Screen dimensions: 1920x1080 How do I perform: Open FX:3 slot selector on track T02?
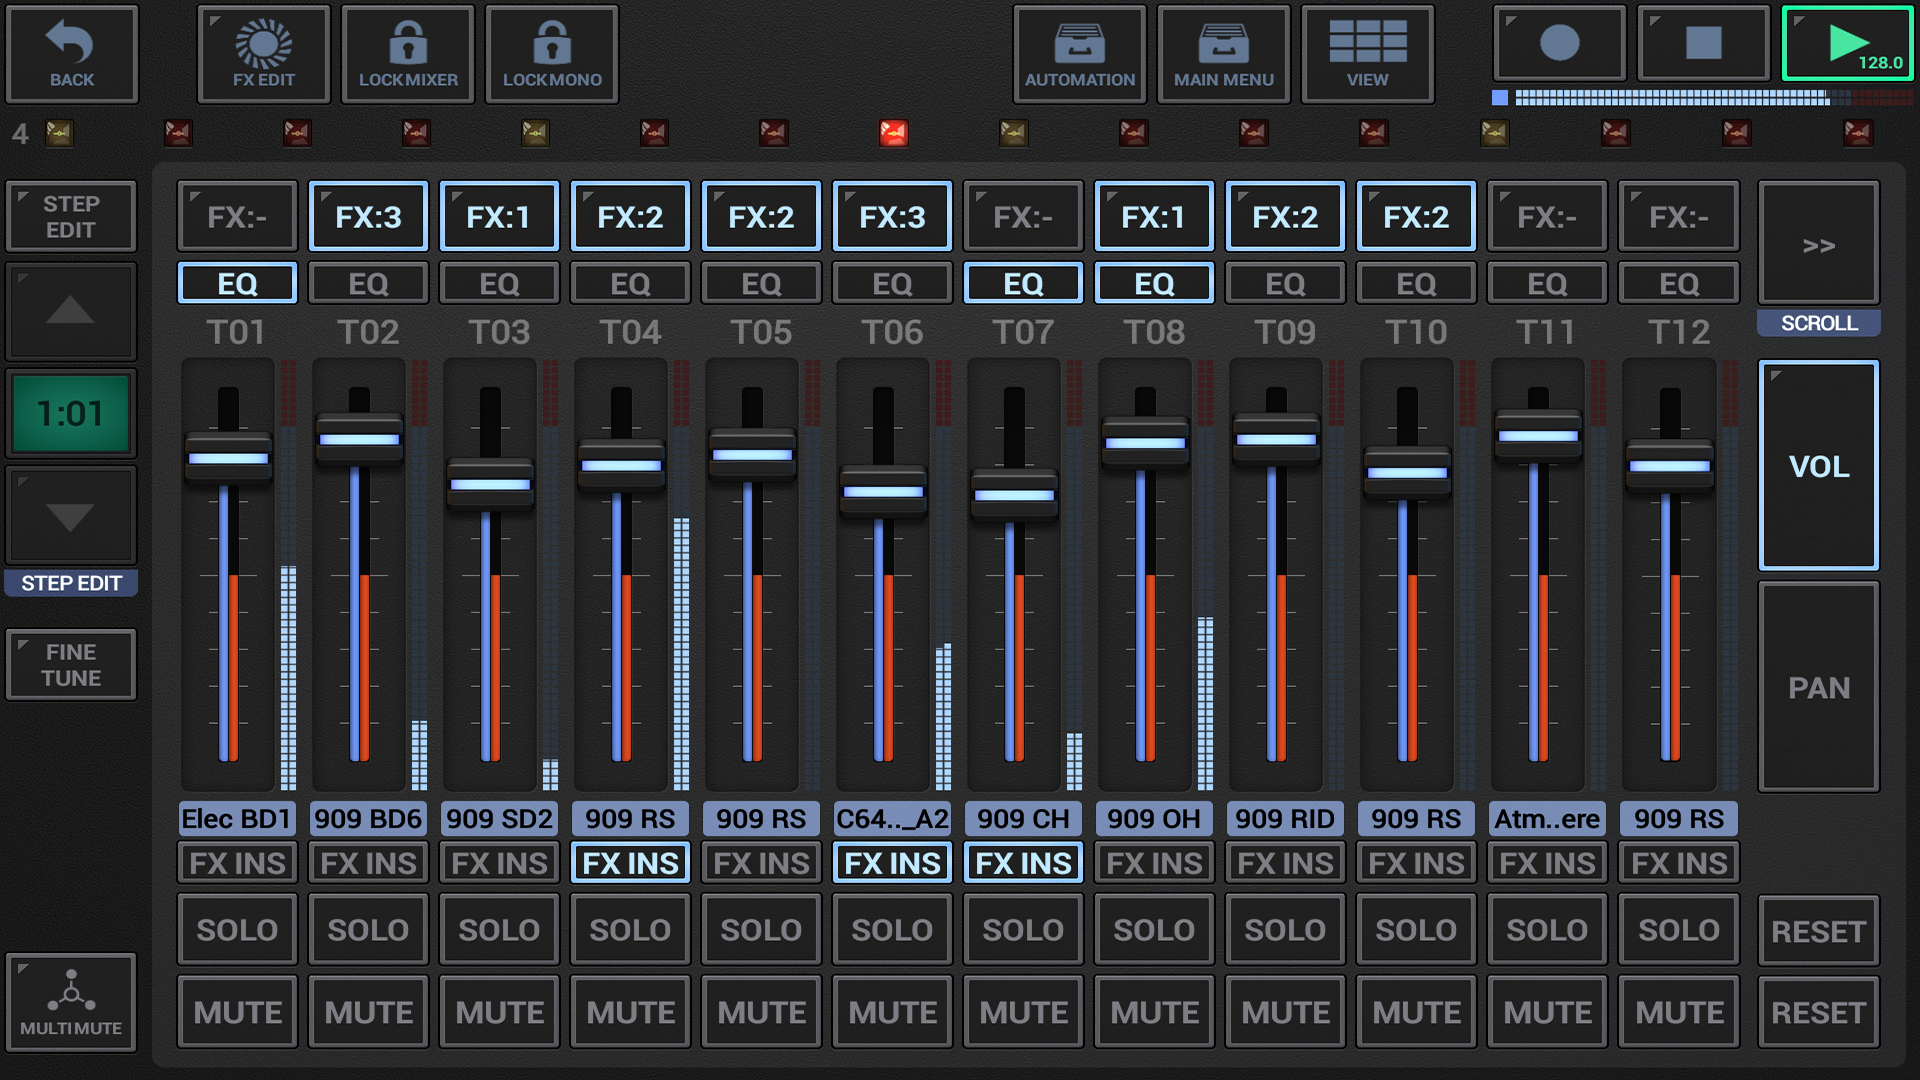point(368,215)
